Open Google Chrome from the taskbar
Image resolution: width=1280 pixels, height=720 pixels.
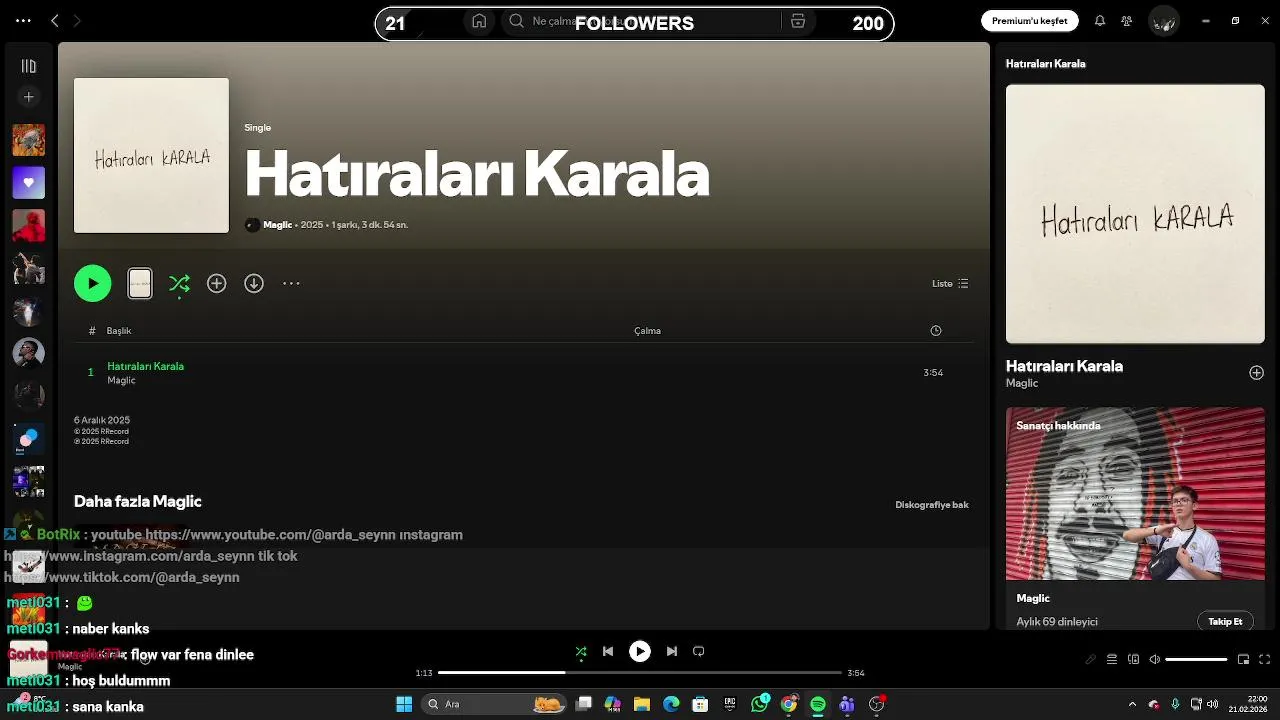click(789, 704)
